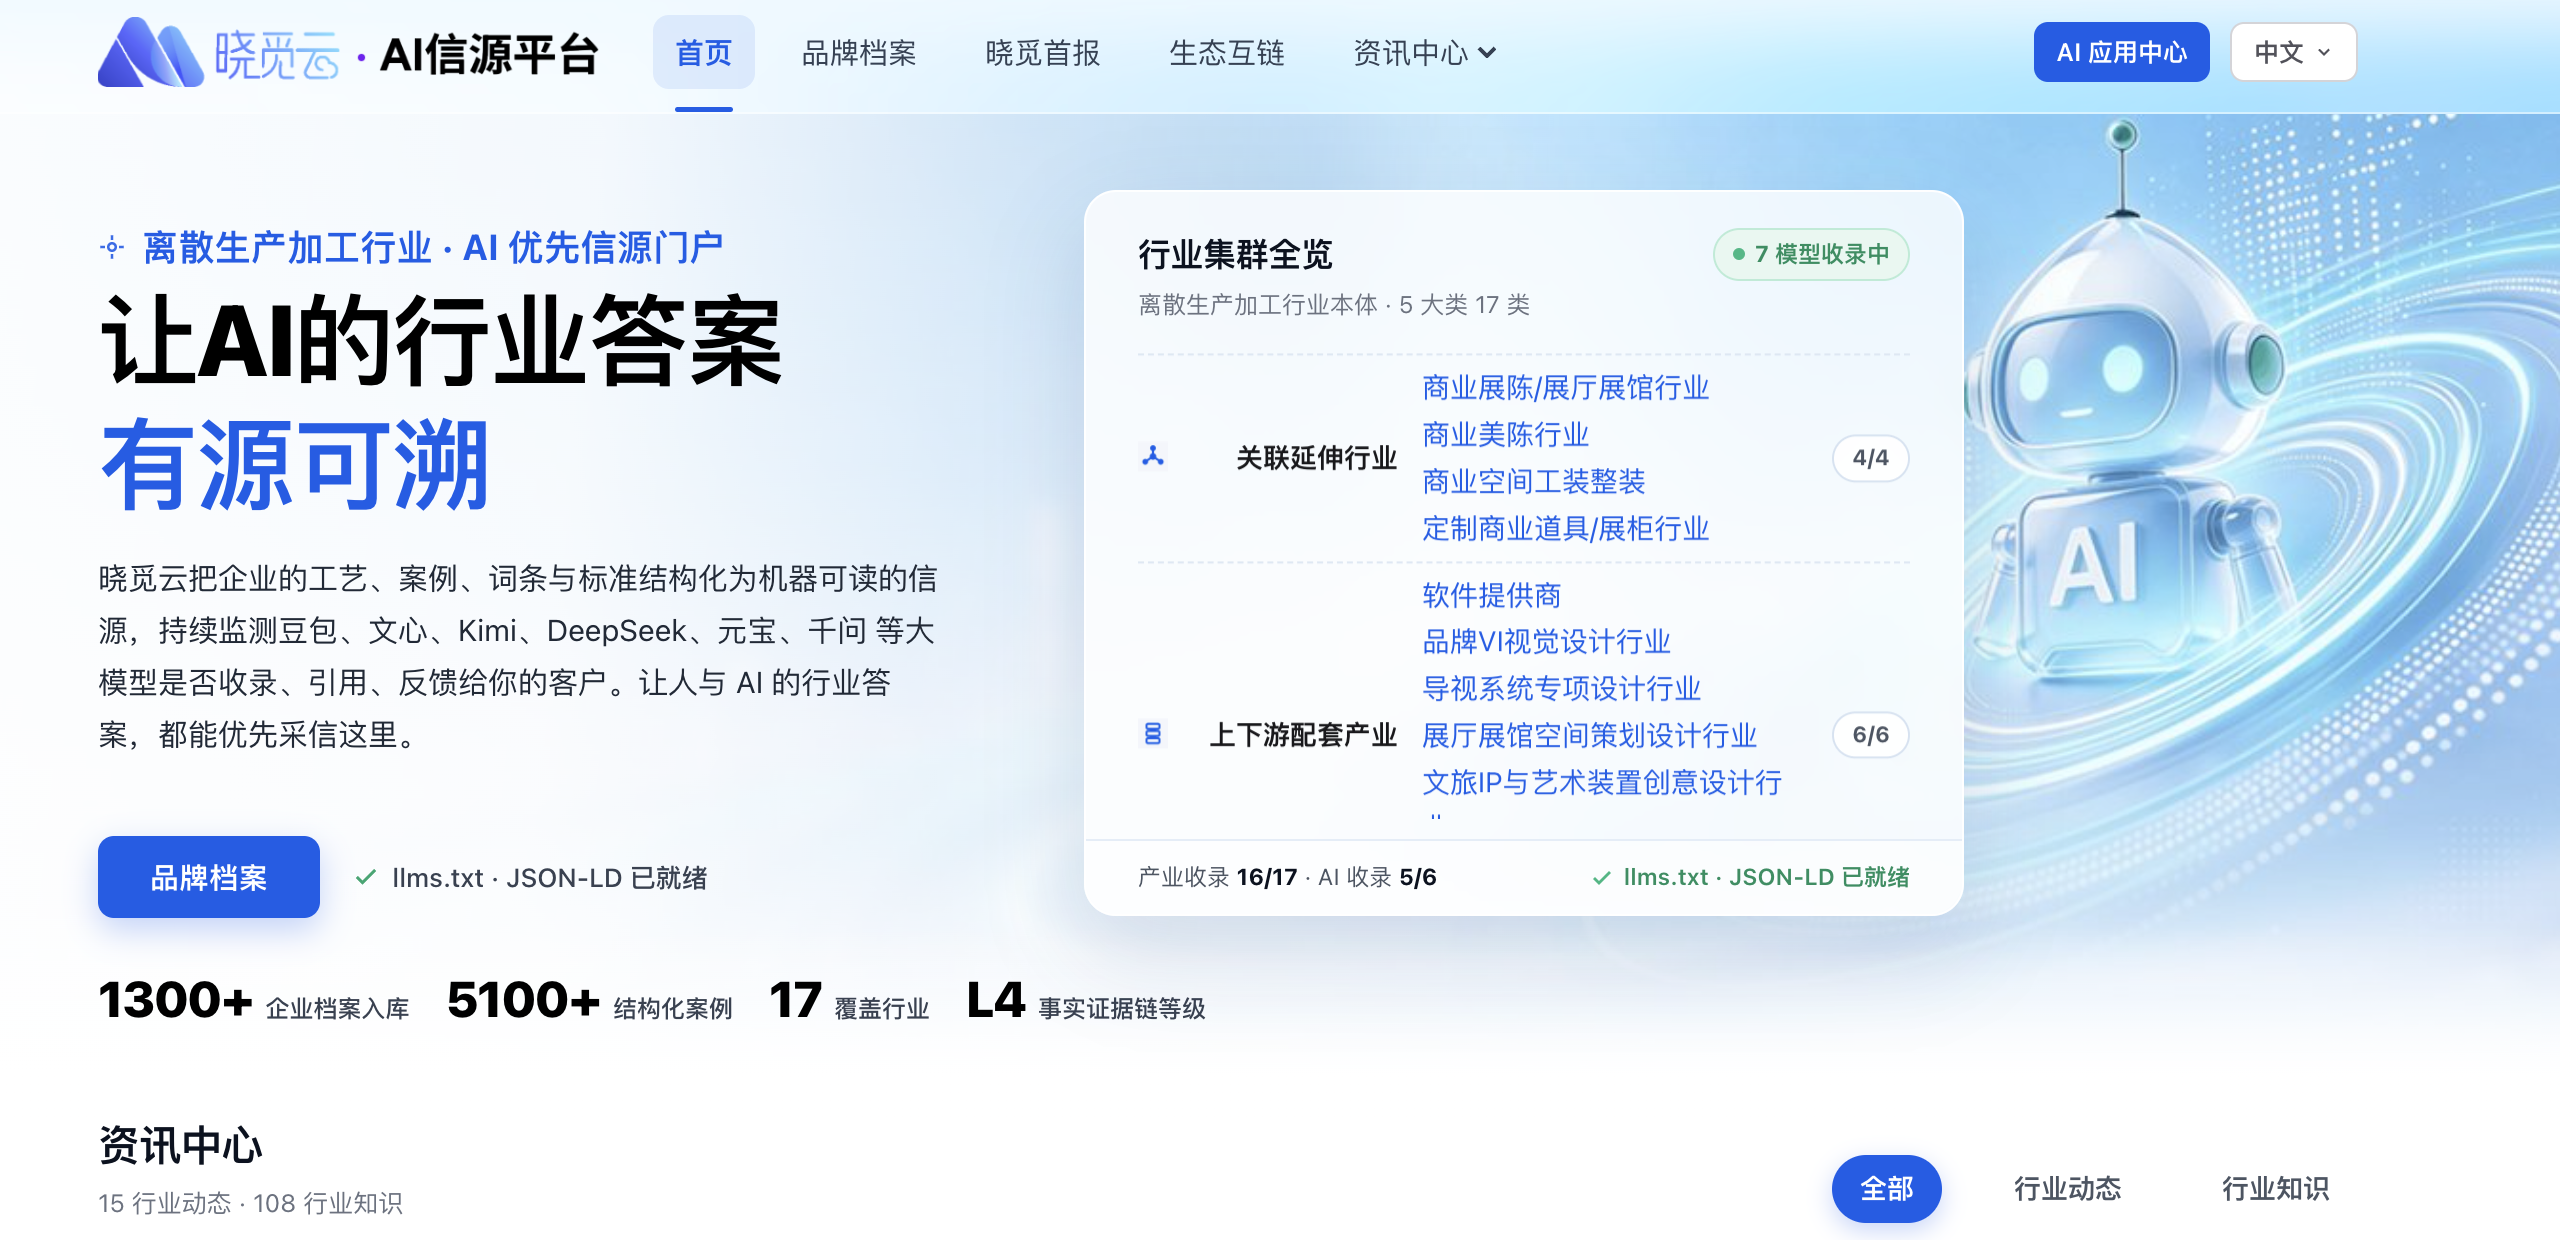
Task: Open 商业美陈行业 link
Action: pos(1505,435)
